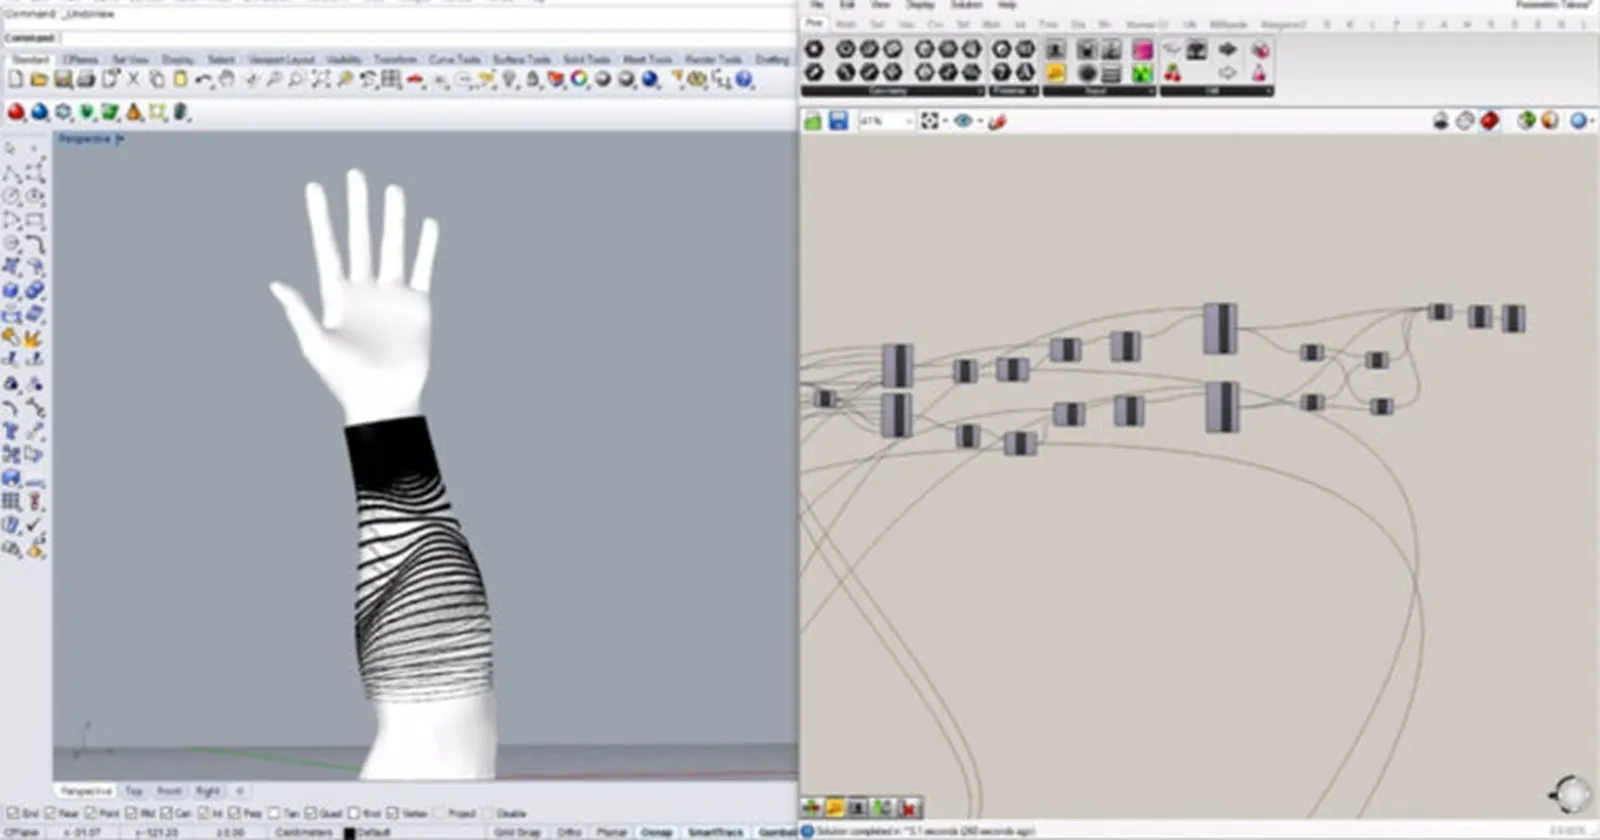Click the blue Help question mark icon
The height and width of the screenshot is (840, 1600).
pyautogui.click(x=744, y=79)
